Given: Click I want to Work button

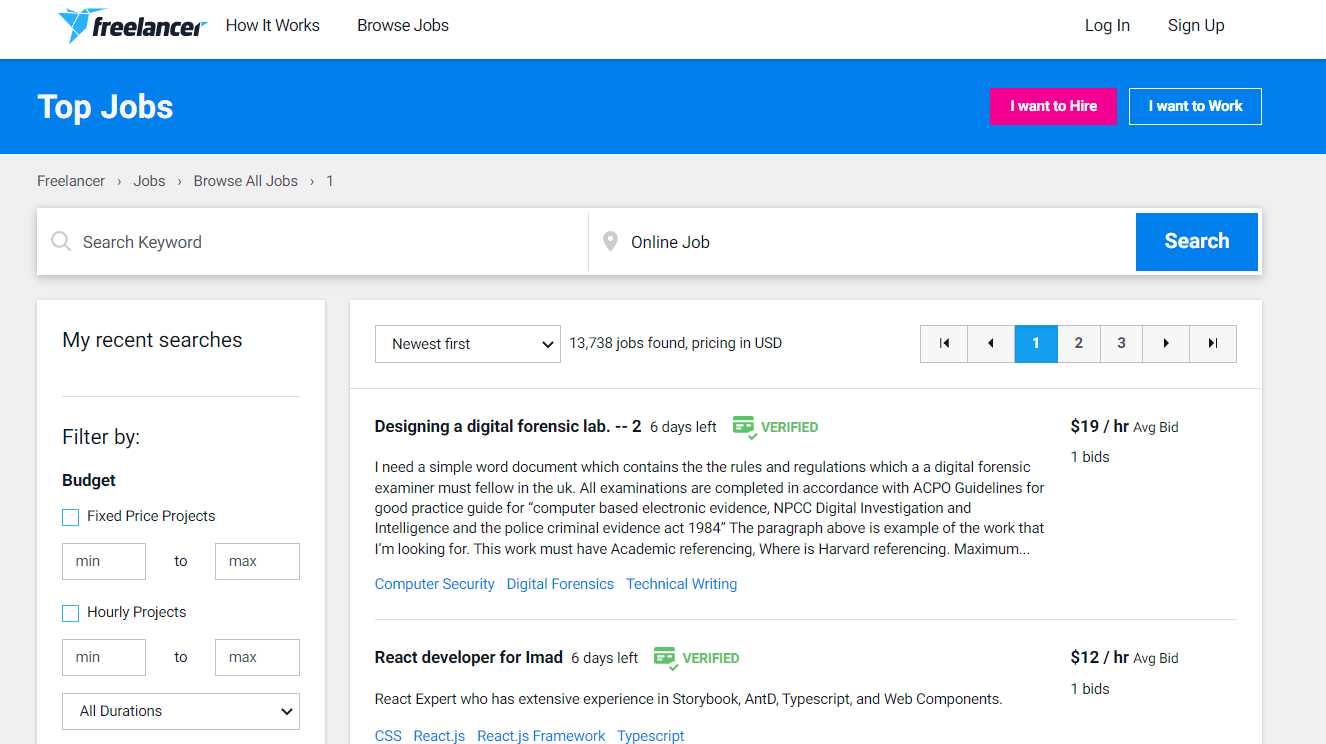Looking at the screenshot, I should click(x=1195, y=106).
